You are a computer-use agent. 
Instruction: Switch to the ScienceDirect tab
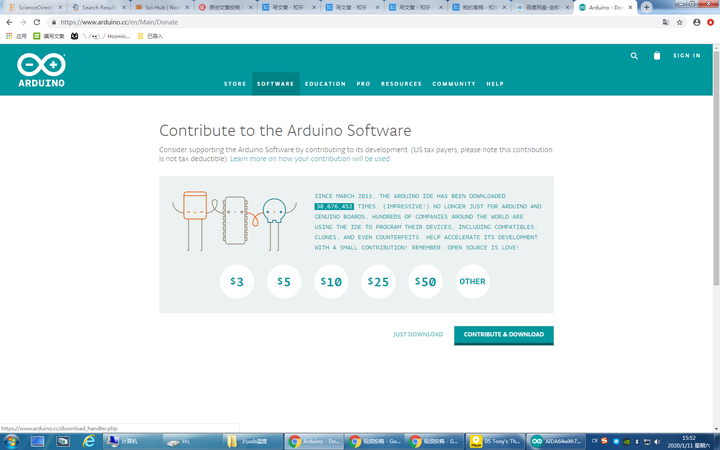(x=34, y=7)
